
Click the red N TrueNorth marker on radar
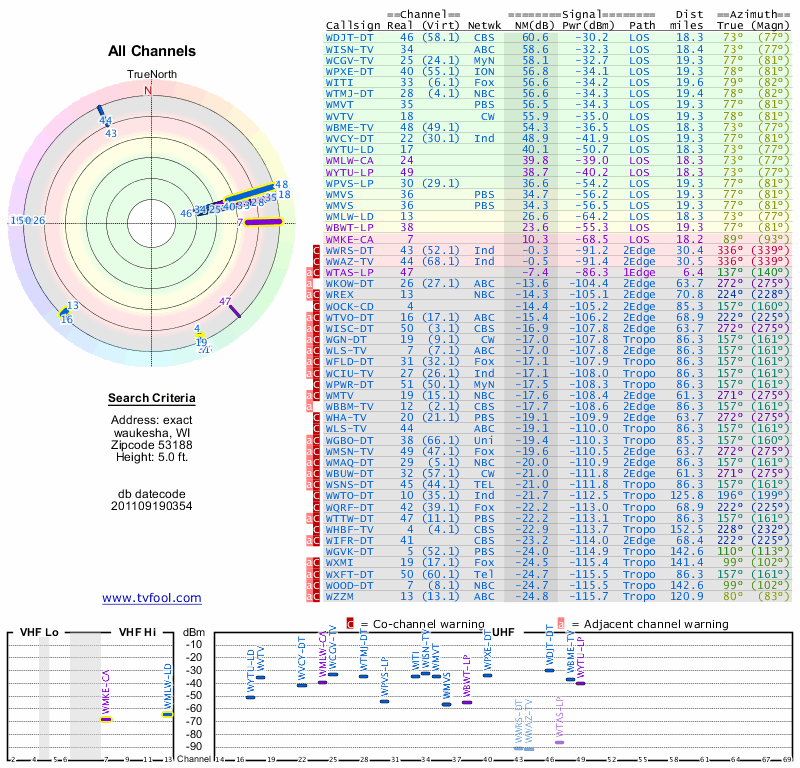(x=148, y=90)
